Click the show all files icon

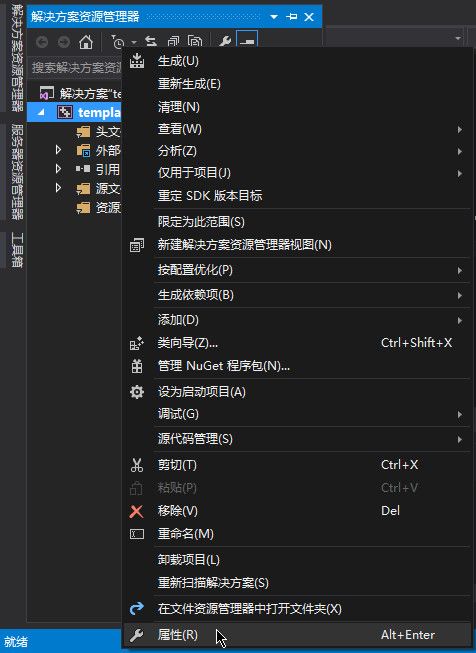[195, 42]
